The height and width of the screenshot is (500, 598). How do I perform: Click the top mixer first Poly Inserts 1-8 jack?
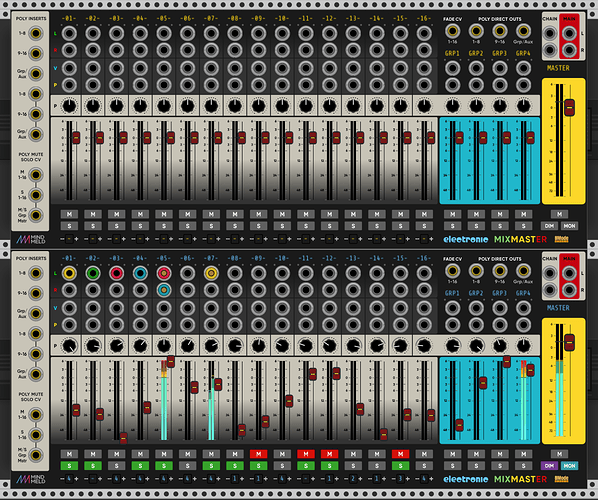click(x=35, y=33)
